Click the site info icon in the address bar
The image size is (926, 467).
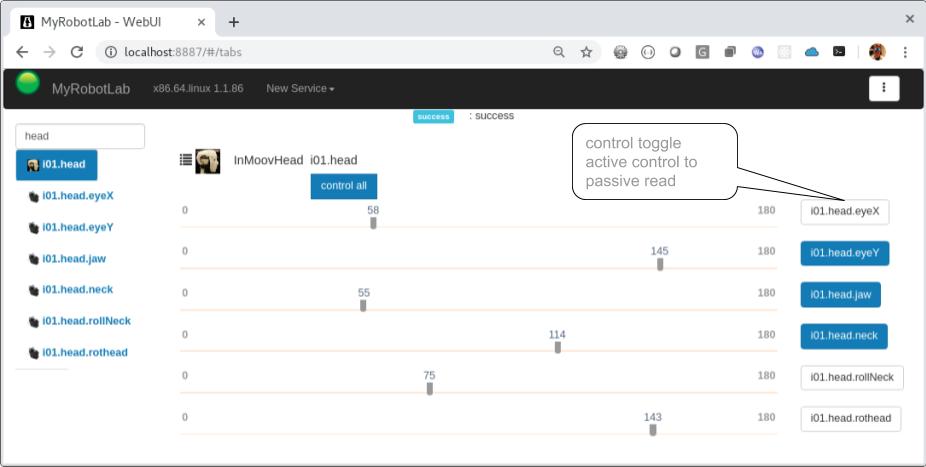pyautogui.click(x=110, y=52)
